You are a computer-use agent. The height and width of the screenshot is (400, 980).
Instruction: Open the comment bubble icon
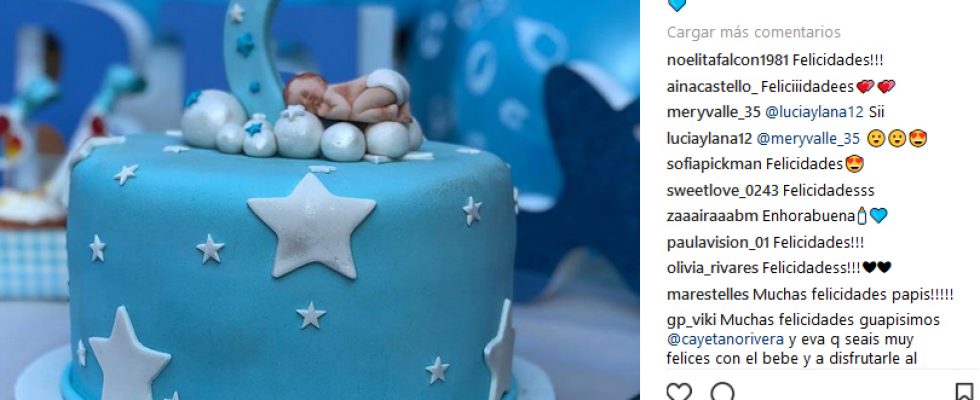(x=722, y=392)
